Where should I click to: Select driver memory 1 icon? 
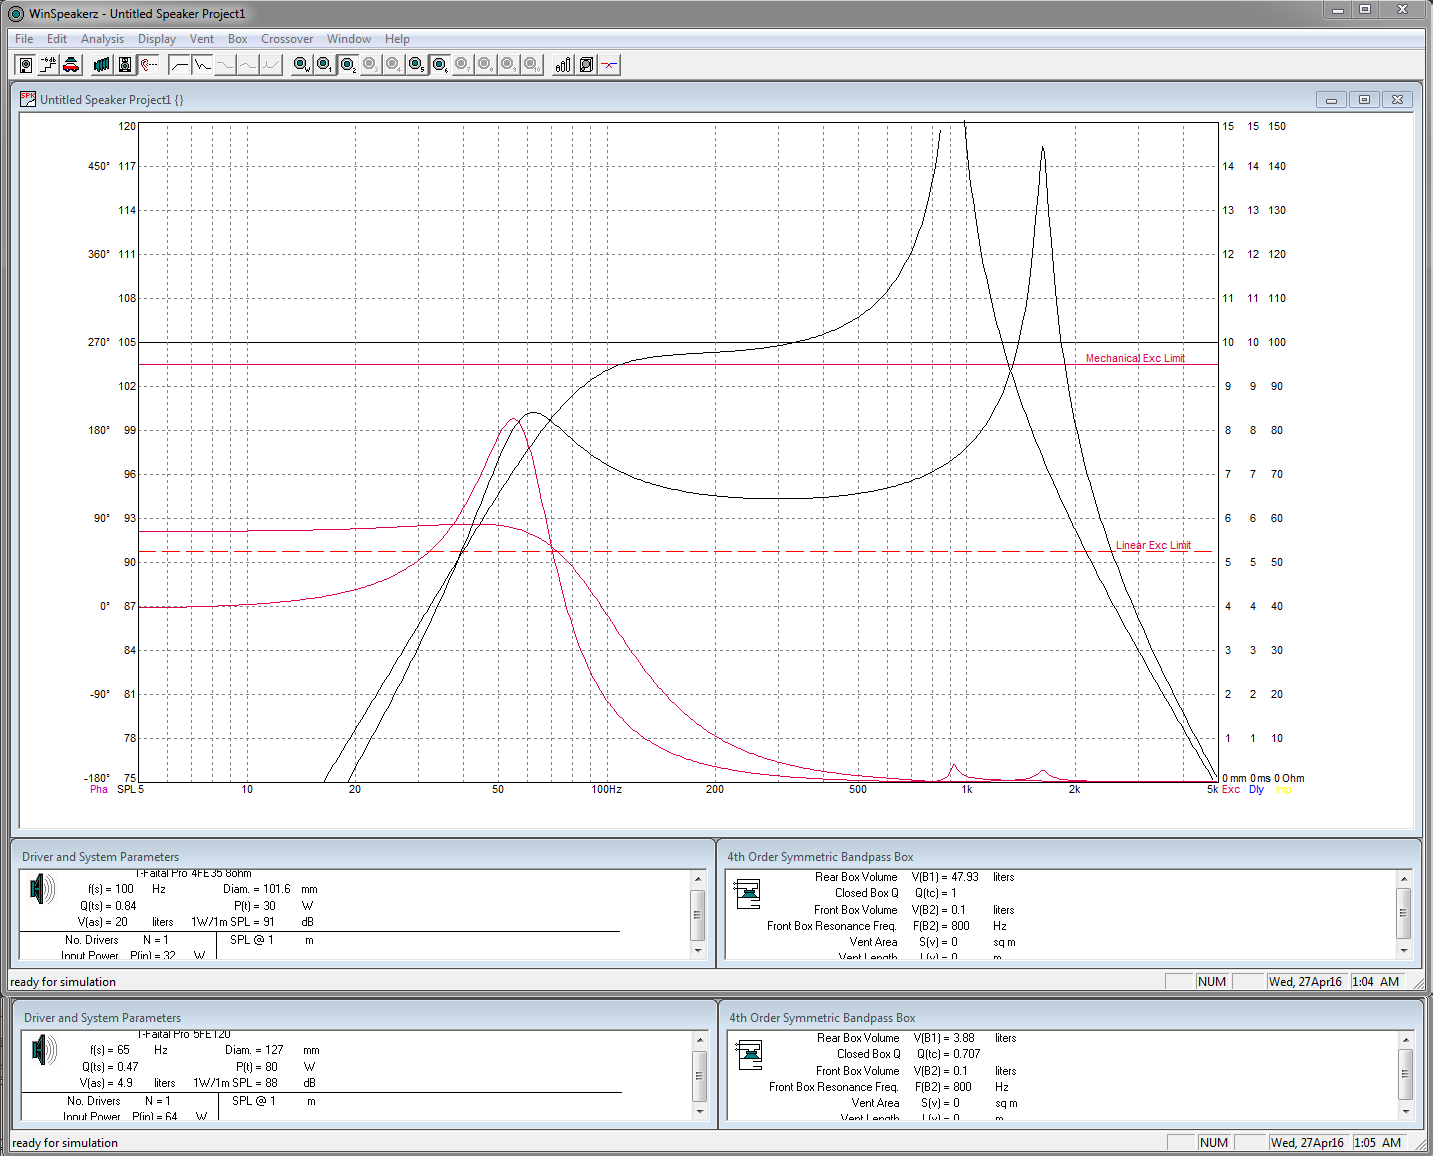(x=324, y=65)
